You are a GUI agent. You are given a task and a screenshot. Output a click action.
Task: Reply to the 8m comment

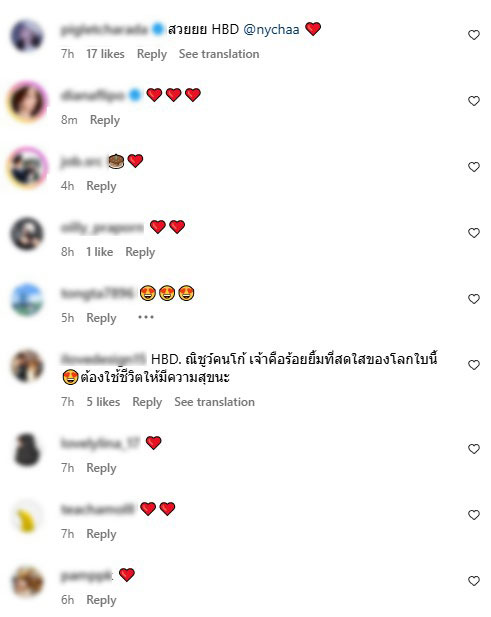point(105,120)
